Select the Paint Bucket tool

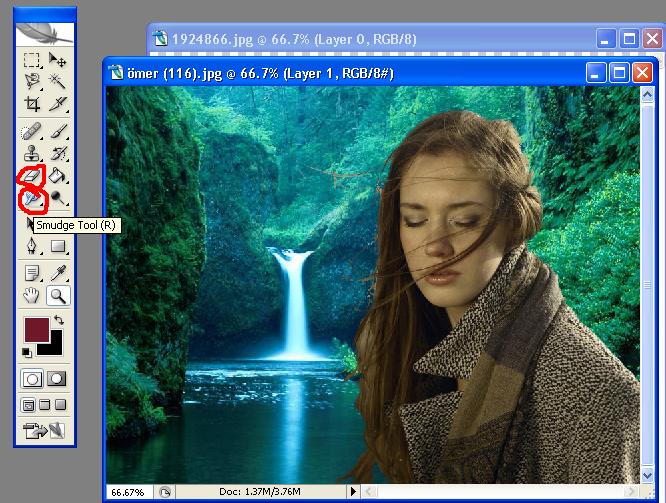point(57,175)
